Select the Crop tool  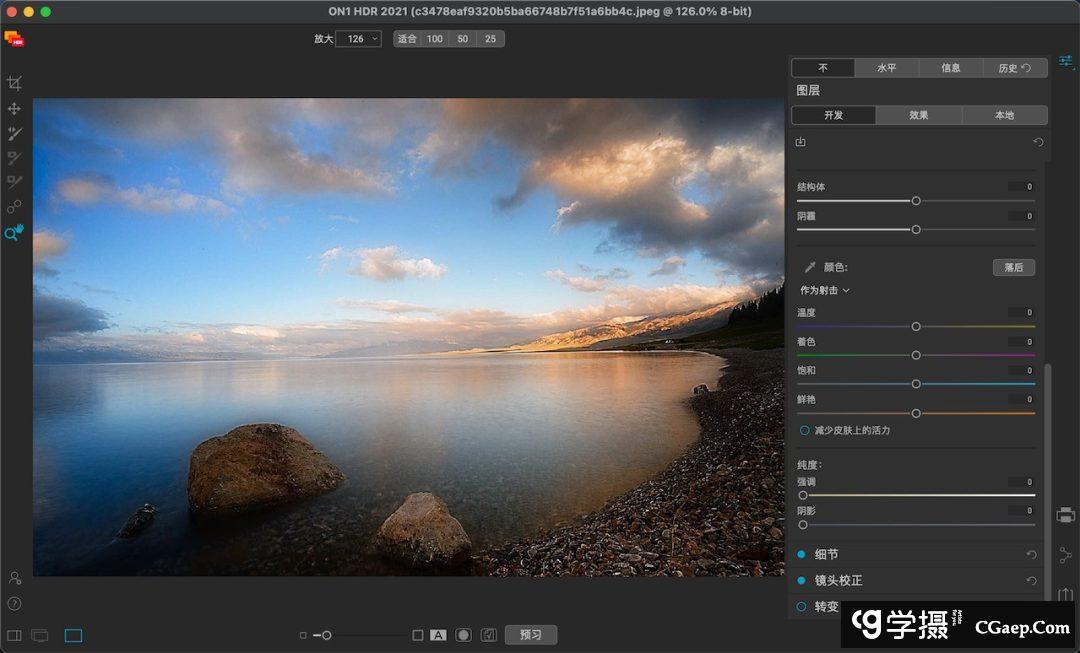coord(14,83)
